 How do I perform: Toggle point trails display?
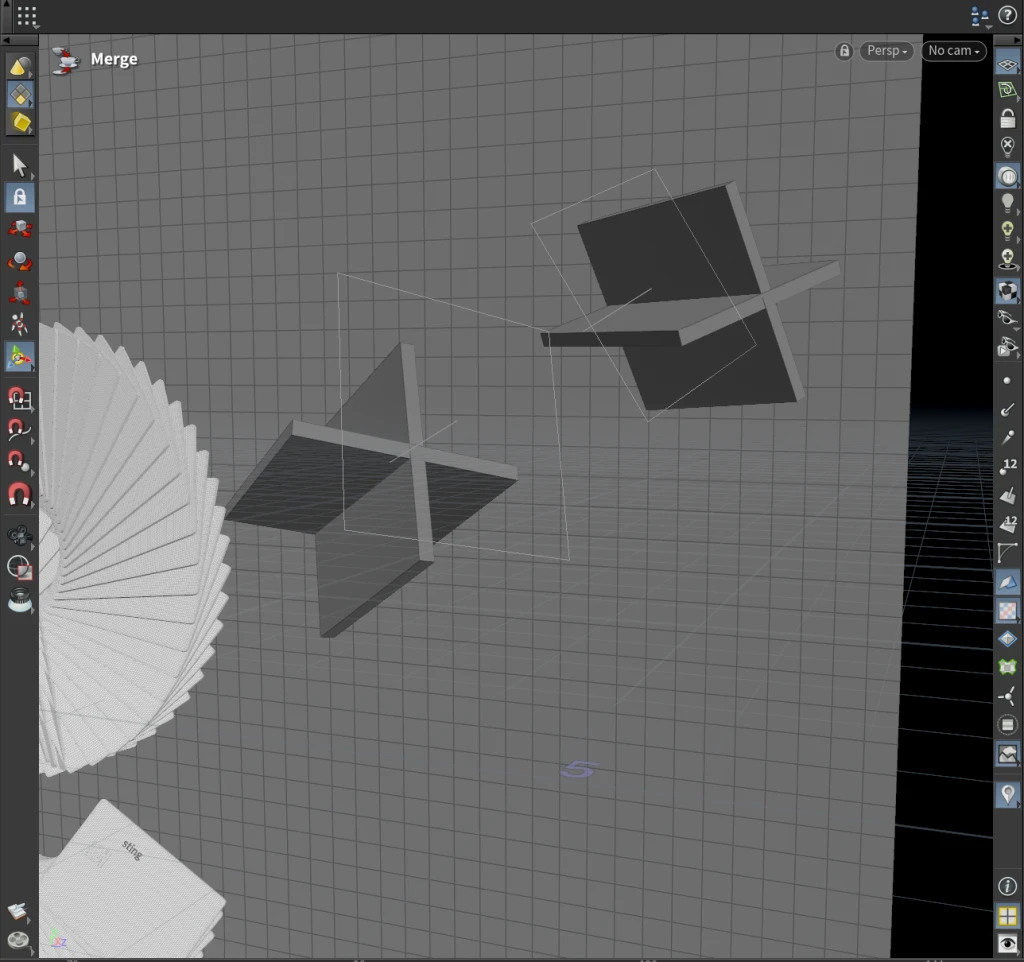point(1007,437)
